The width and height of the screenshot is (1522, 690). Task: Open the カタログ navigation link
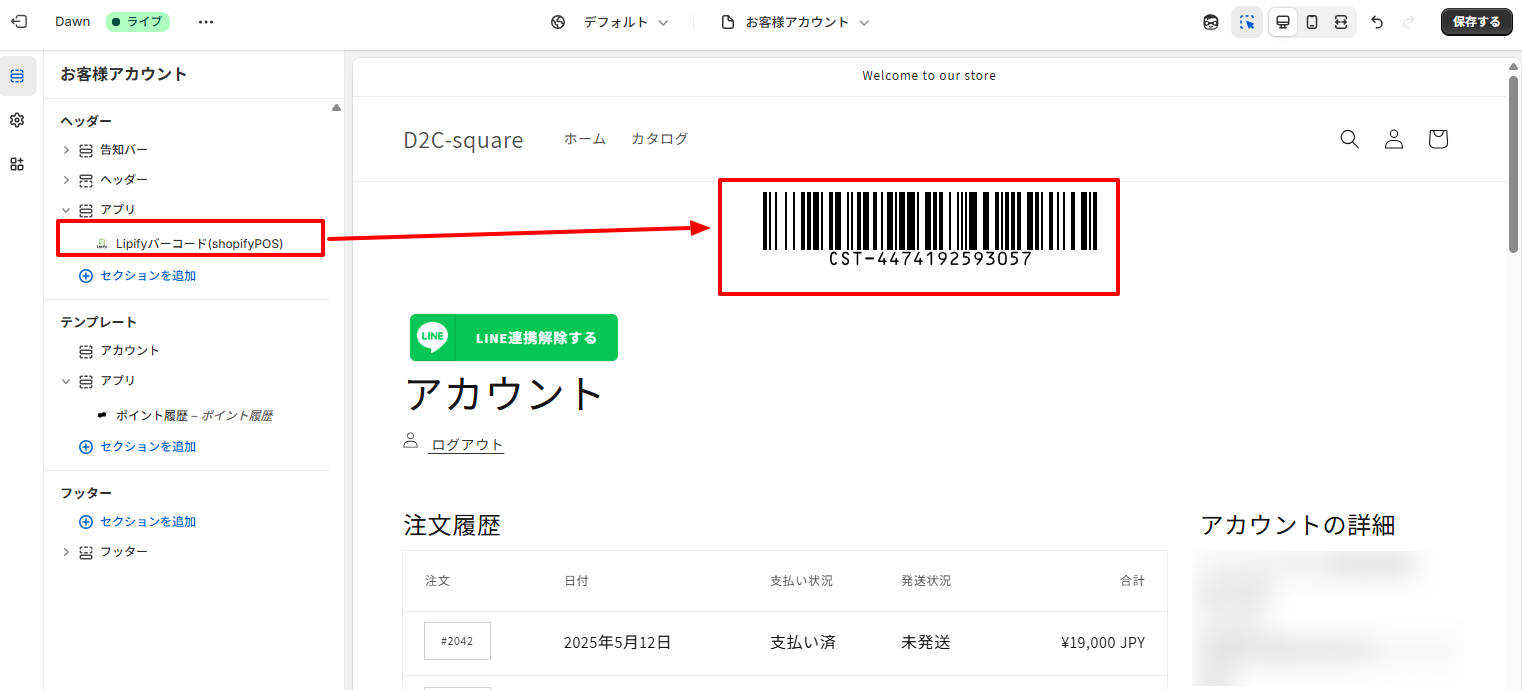[x=659, y=139]
